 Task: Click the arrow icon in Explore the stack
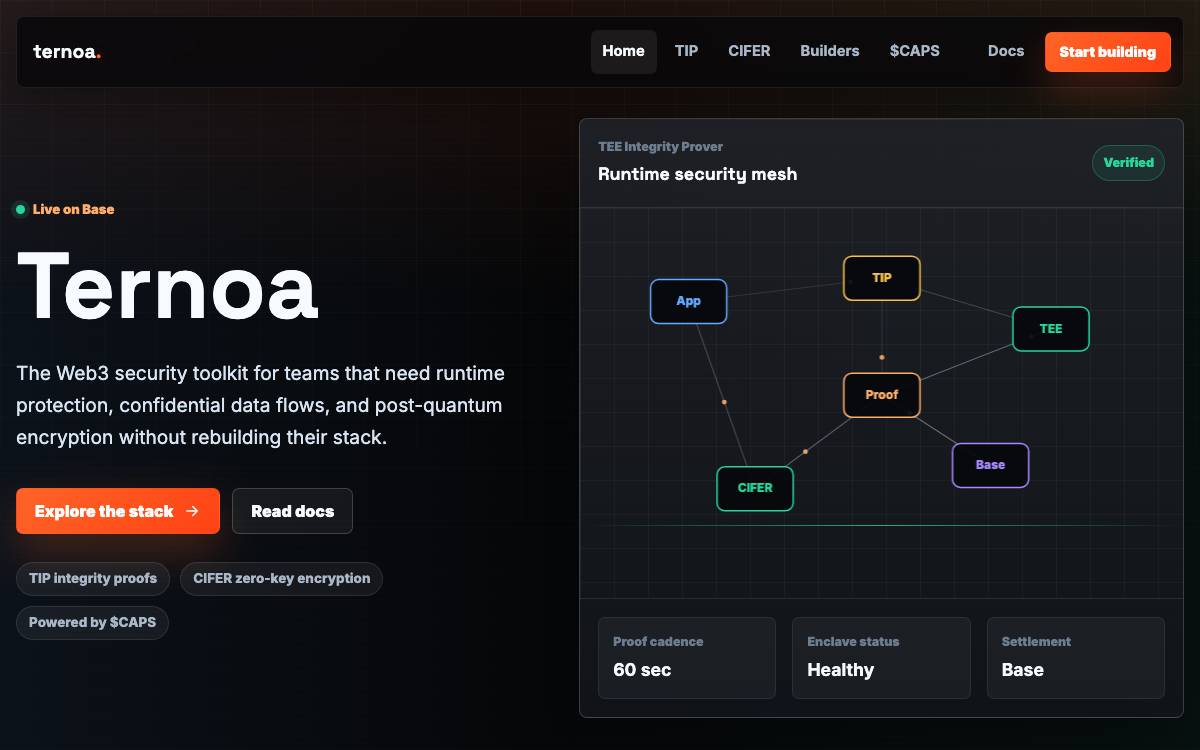click(192, 511)
